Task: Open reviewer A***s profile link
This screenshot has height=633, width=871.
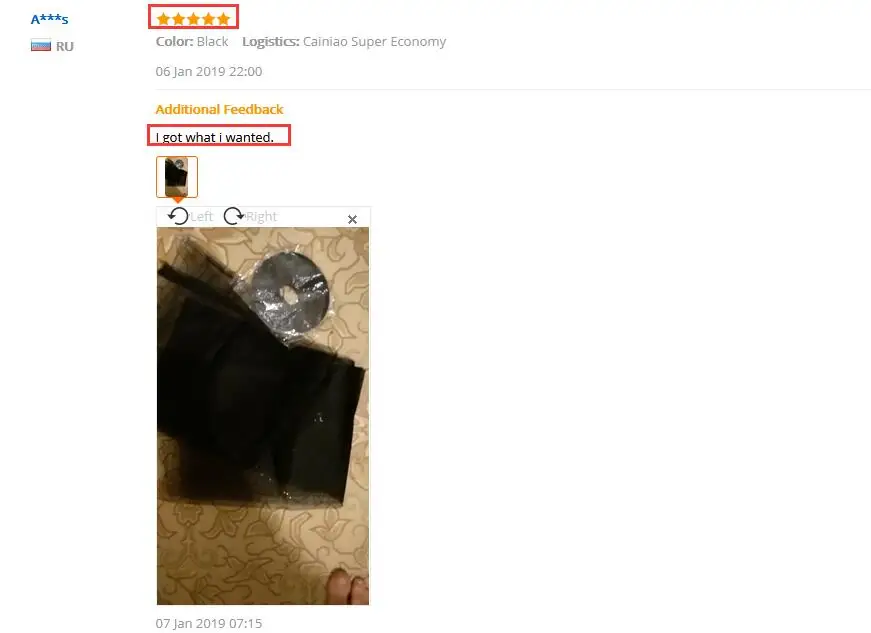Action: tap(49, 19)
